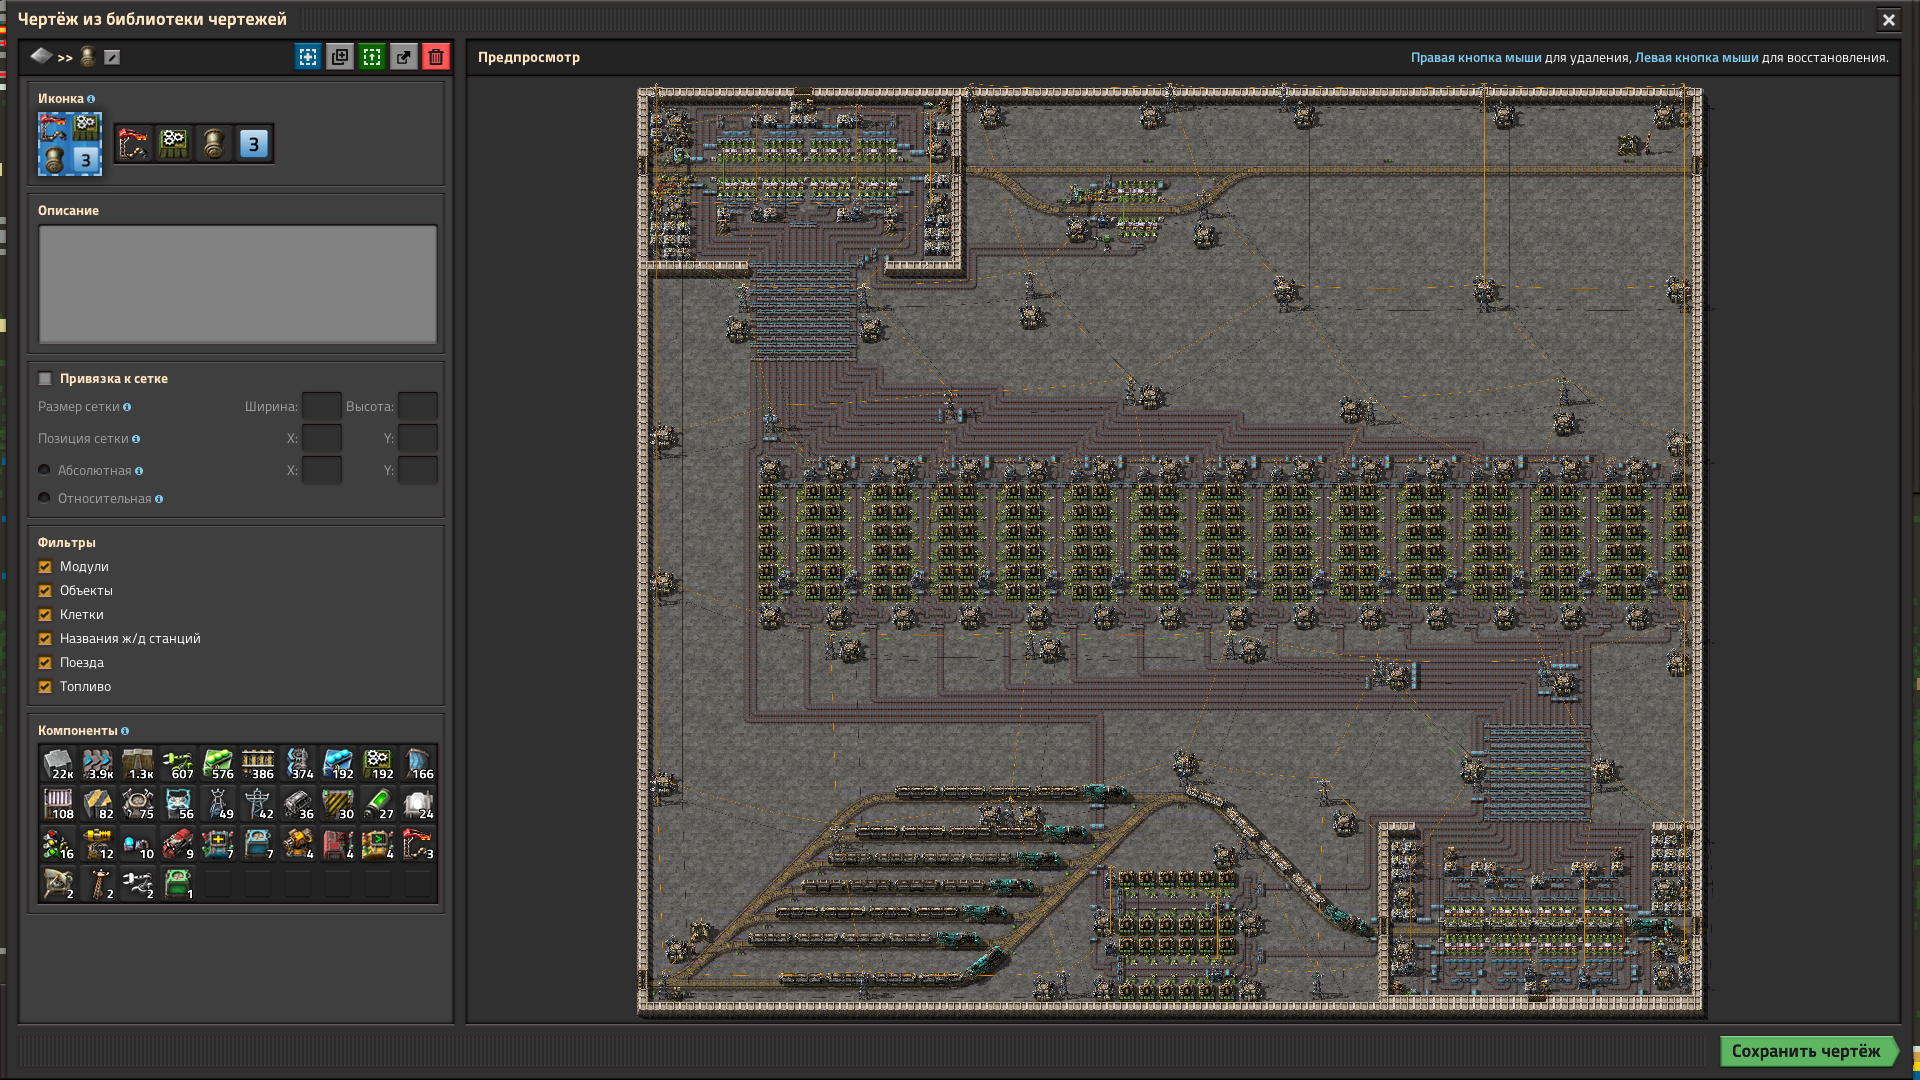Uncheck the Объекты filter
Screen dimensions: 1920x1080
(x=45, y=590)
